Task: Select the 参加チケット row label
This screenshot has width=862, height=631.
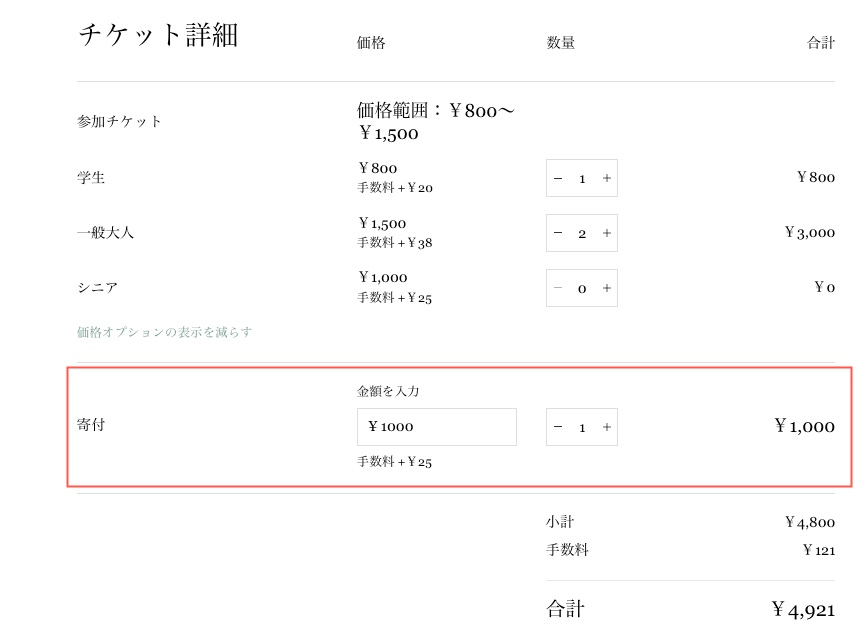Action: pos(119,121)
